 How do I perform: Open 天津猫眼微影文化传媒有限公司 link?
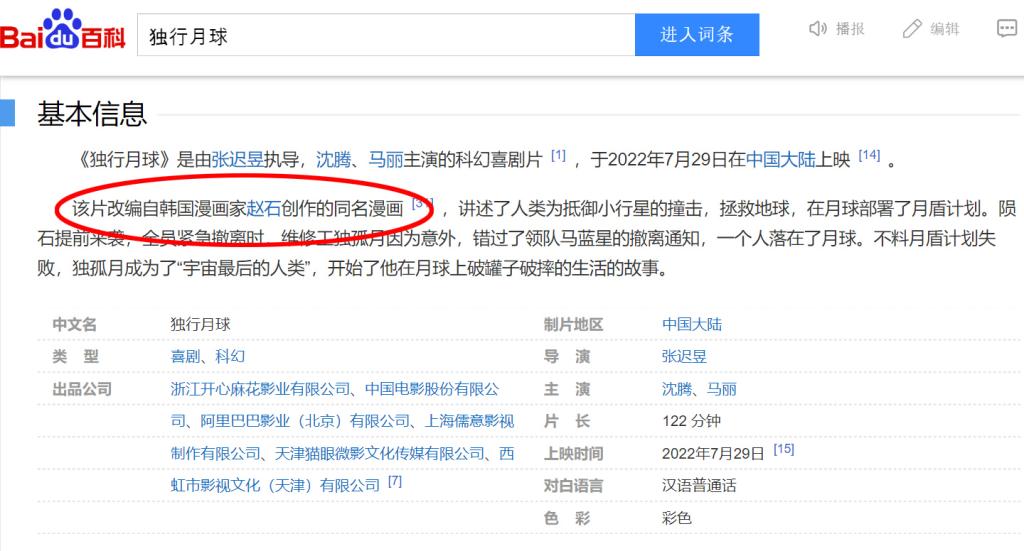[379, 453]
